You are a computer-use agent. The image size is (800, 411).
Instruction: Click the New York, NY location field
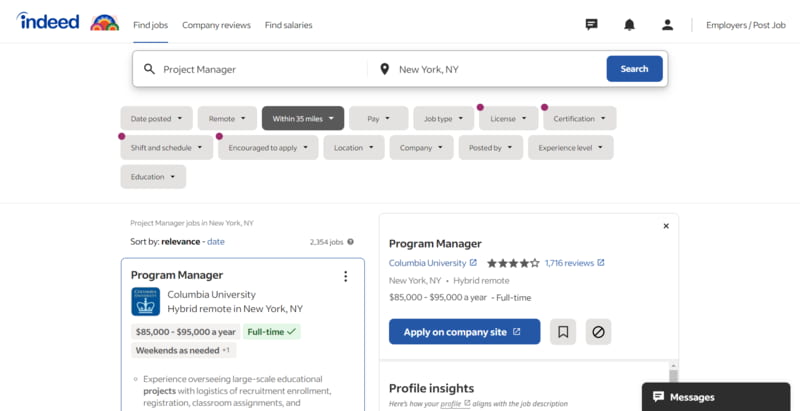[497, 69]
